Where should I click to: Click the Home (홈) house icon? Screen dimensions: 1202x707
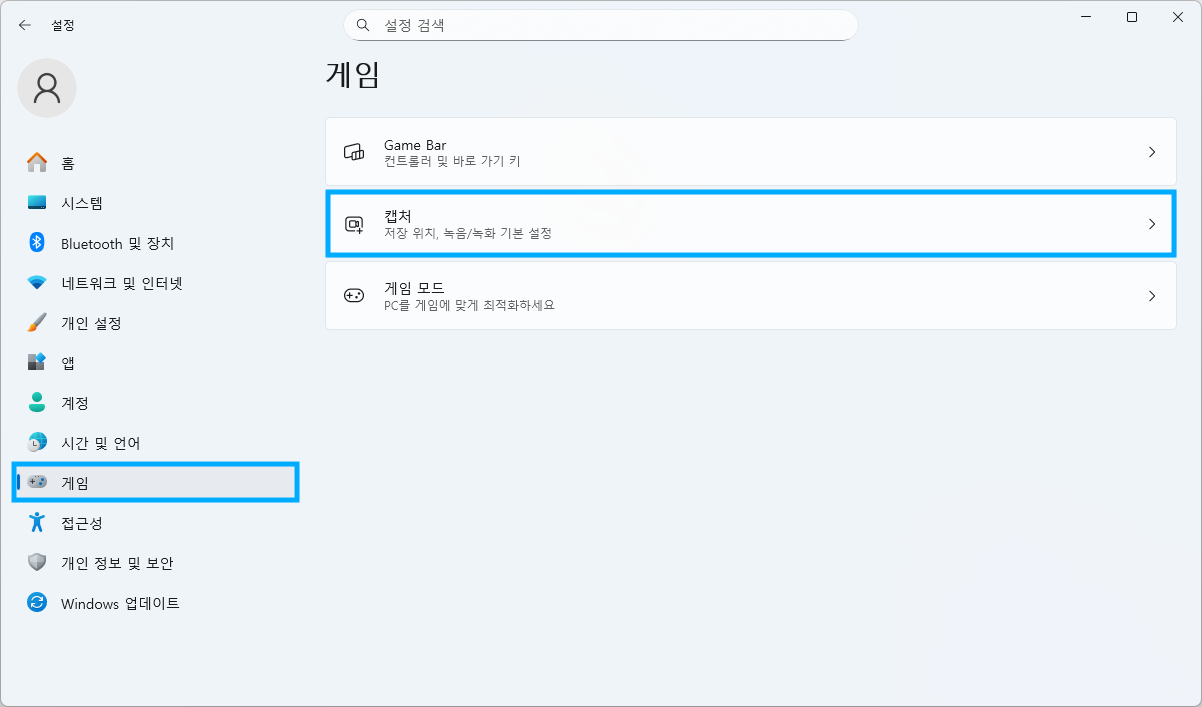[x=37, y=163]
